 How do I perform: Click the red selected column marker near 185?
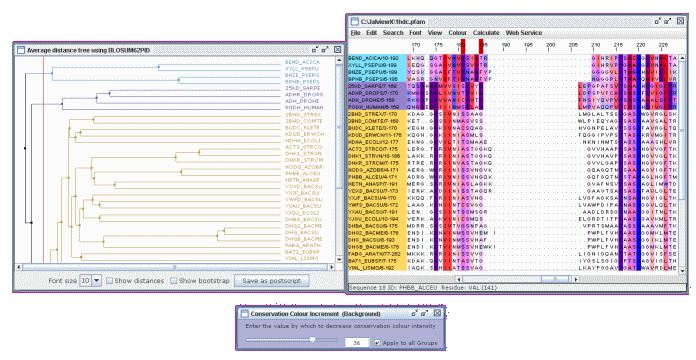pyautogui.click(x=481, y=46)
